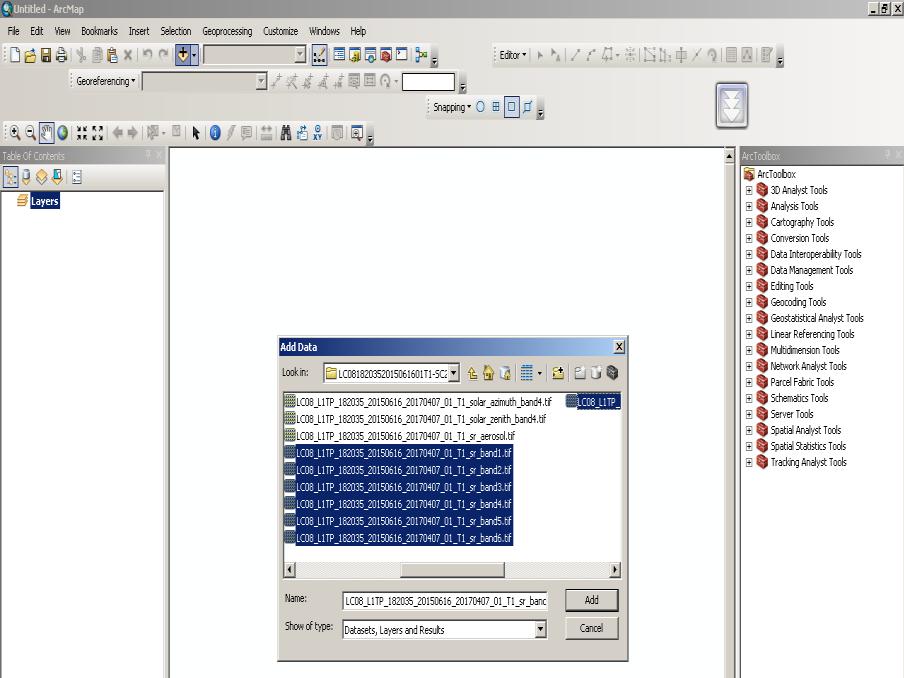Click the Fixed Zoom Out icon
The width and height of the screenshot is (904, 678).
coord(97,133)
